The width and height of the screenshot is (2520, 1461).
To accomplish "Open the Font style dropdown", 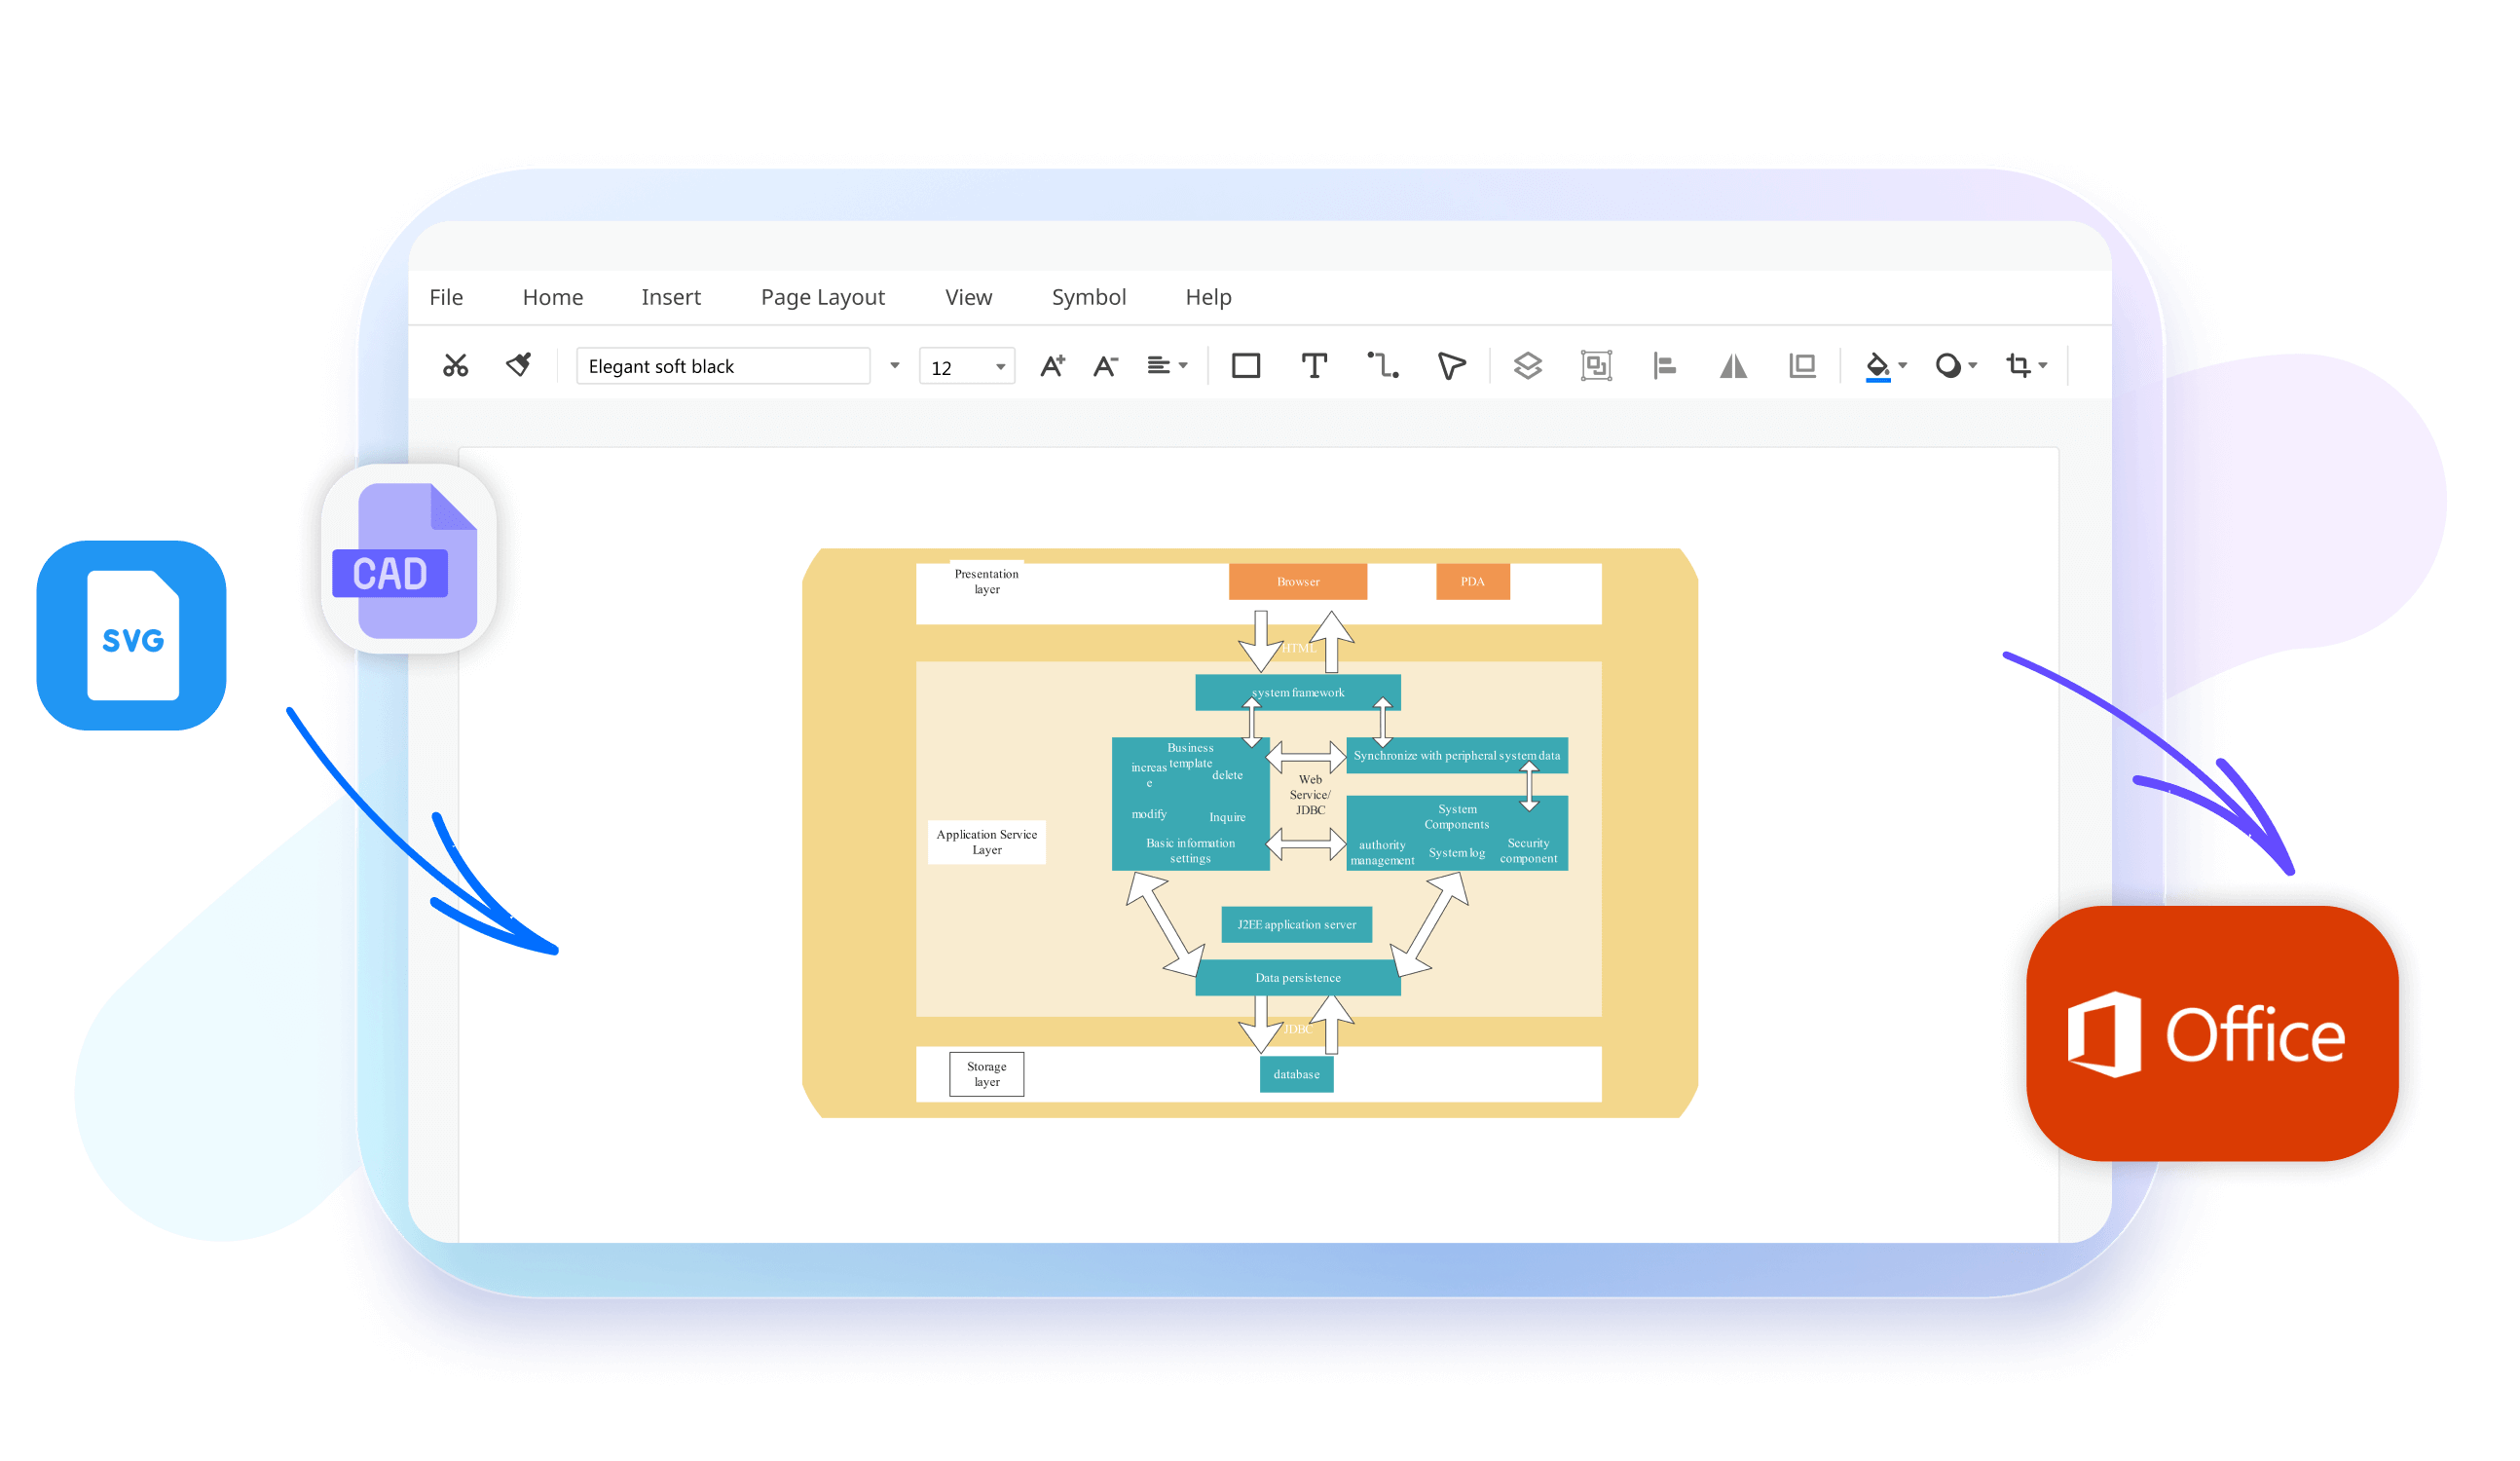I will (x=888, y=367).
